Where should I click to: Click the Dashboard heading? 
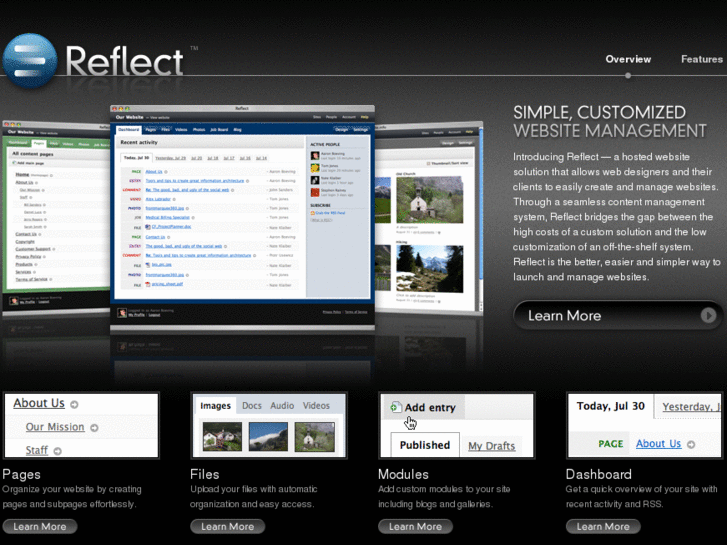tap(599, 474)
